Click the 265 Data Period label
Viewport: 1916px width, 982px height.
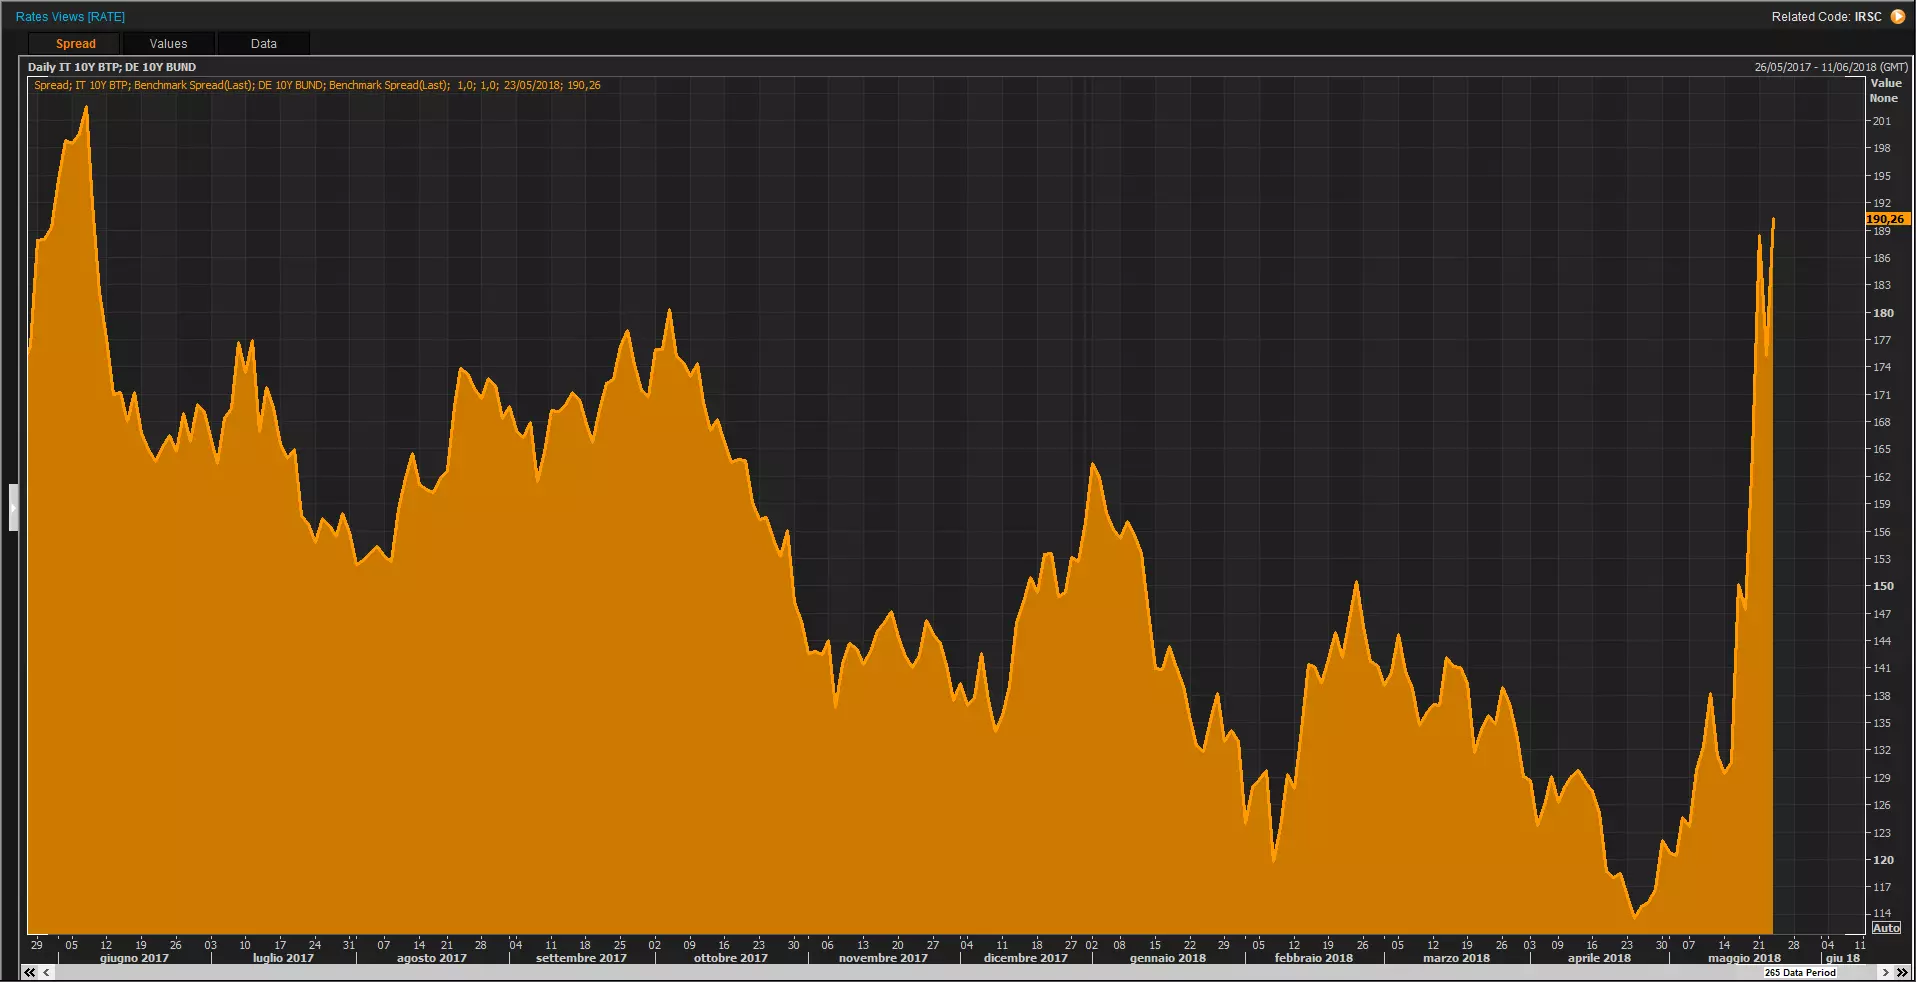pyautogui.click(x=1800, y=972)
